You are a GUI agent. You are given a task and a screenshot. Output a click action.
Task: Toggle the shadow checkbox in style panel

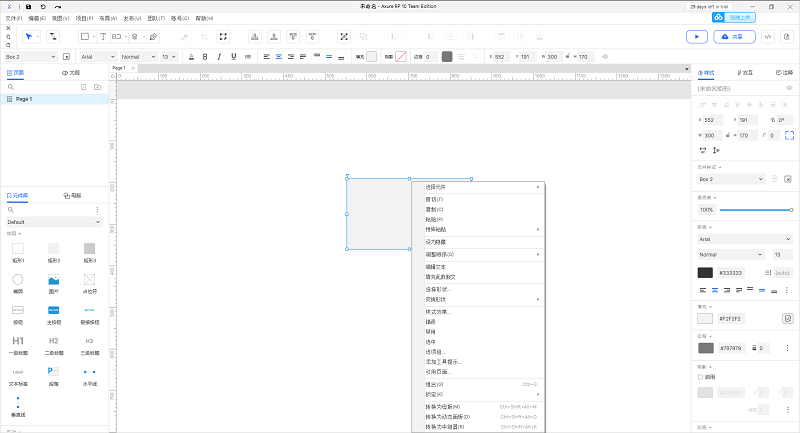[699, 377]
